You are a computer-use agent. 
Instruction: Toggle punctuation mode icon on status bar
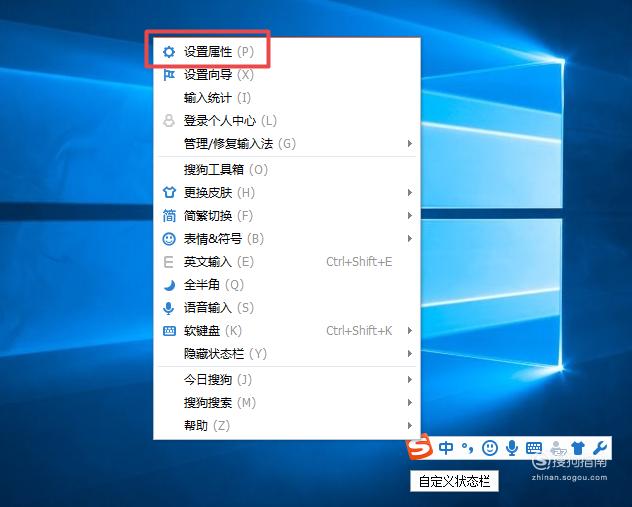[x=468, y=448]
